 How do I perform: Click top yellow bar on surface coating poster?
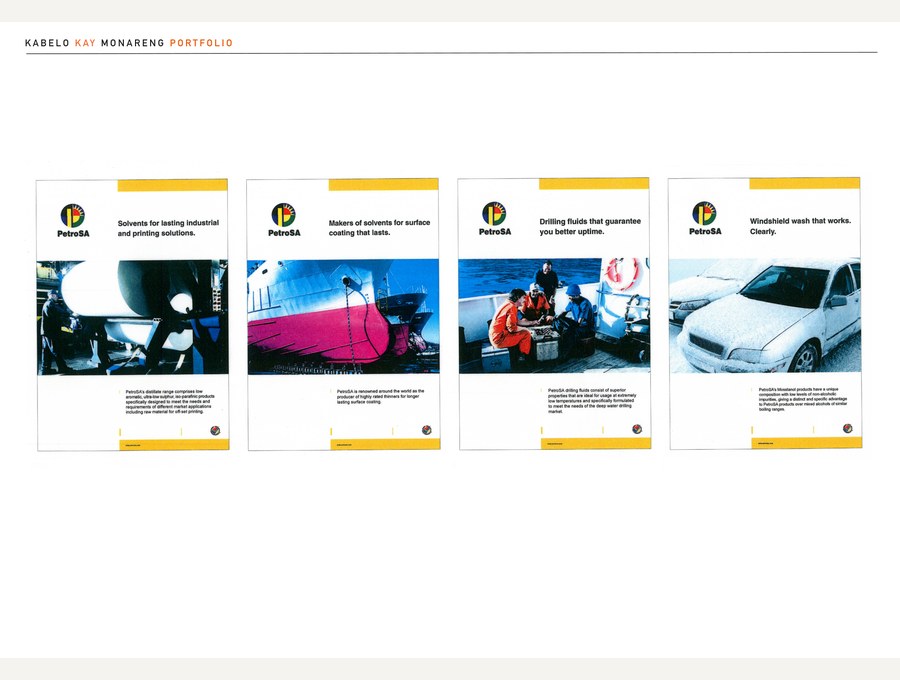coord(383,184)
